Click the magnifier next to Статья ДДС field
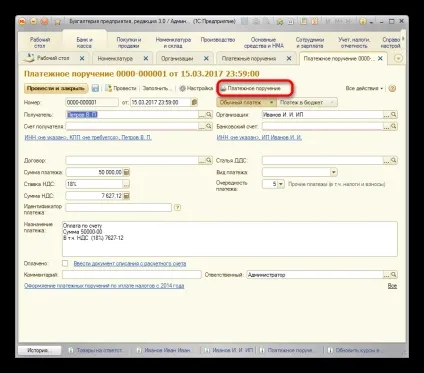 pos(394,160)
